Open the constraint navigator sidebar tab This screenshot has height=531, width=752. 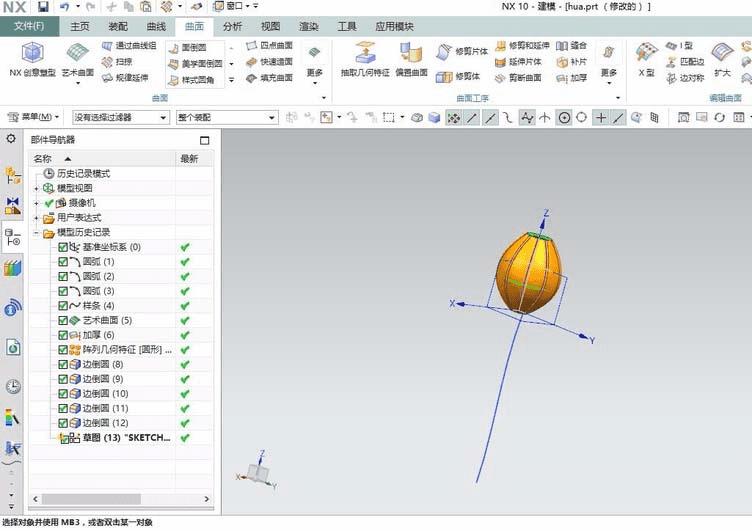pos(12,205)
